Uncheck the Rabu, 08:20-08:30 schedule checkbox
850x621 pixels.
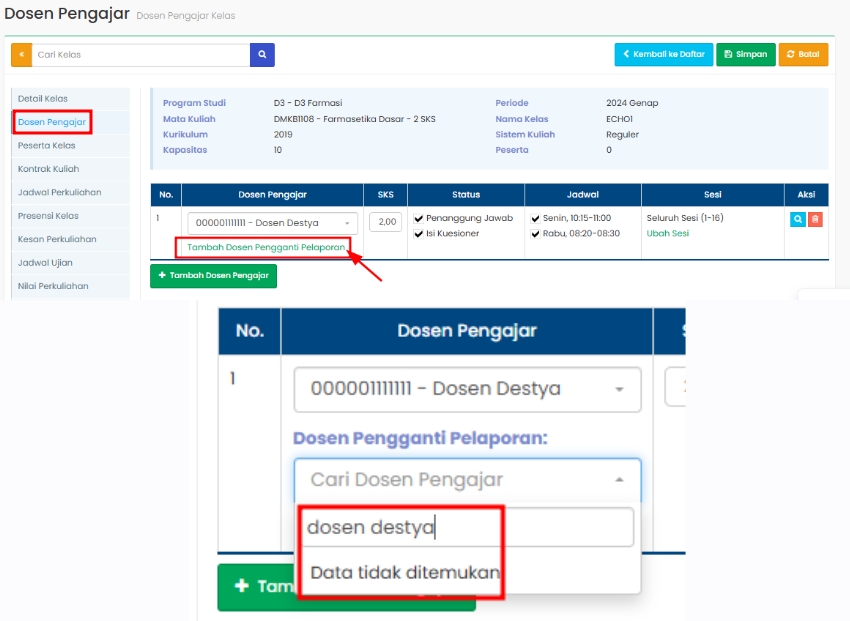(x=536, y=234)
